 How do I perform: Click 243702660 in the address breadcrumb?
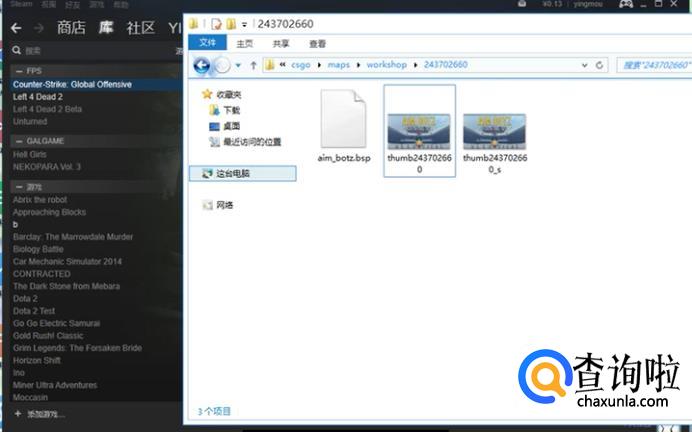pos(446,65)
